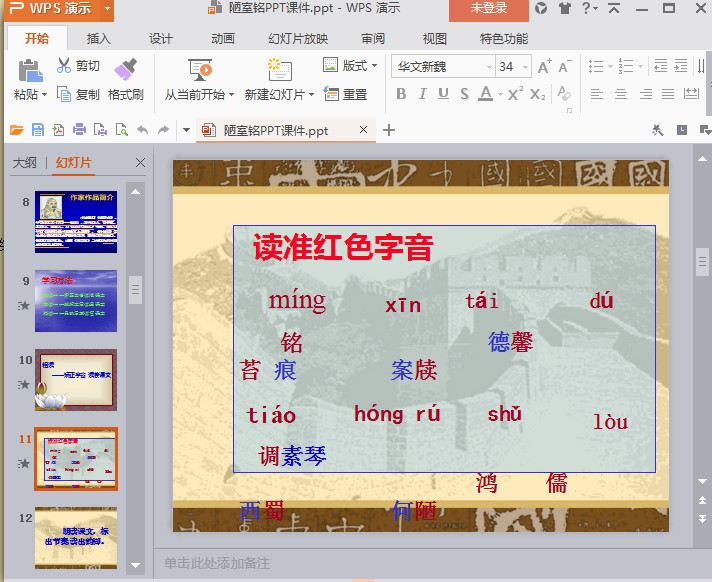Toggle text shadow S
Screen dimensions: 712x582
[464, 94]
